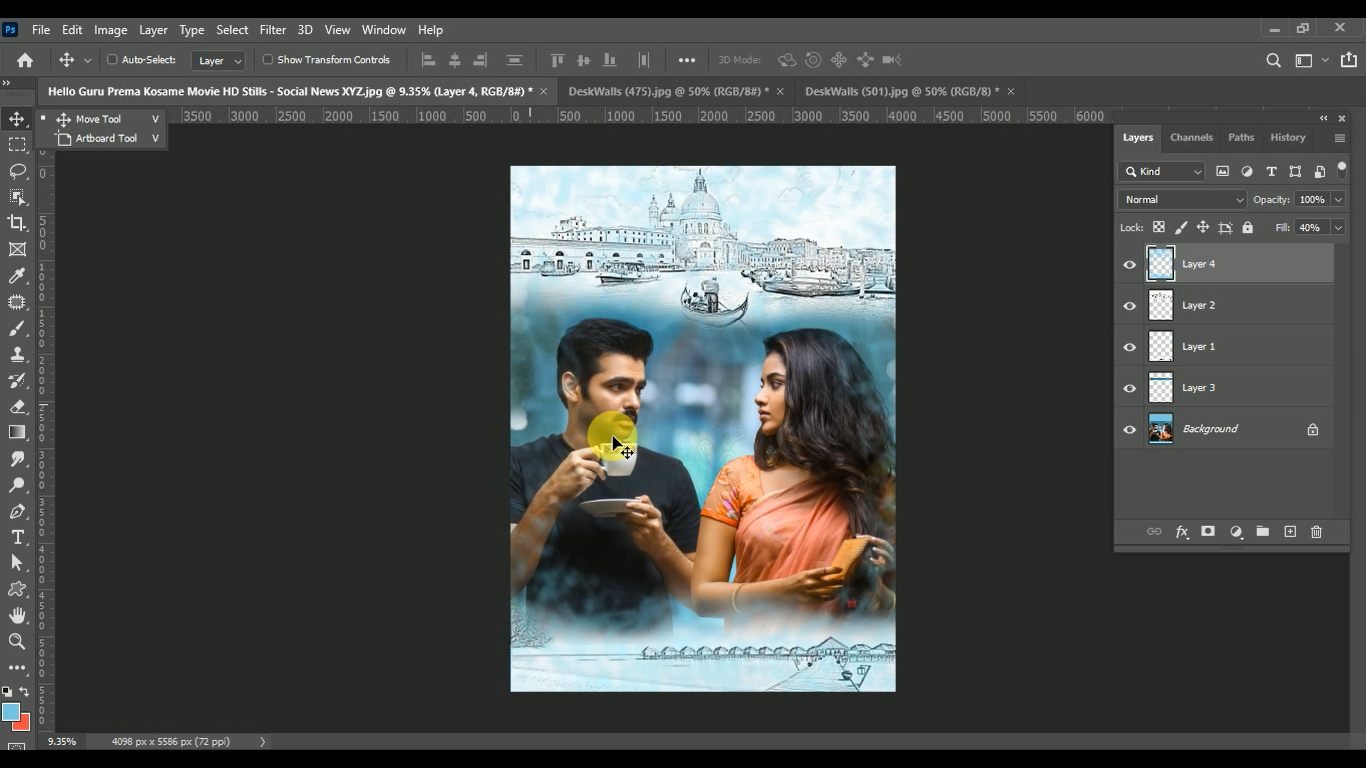Click the delete layer trash icon
Screen dimensions: 1366x768
click(x=1316, y=532)
